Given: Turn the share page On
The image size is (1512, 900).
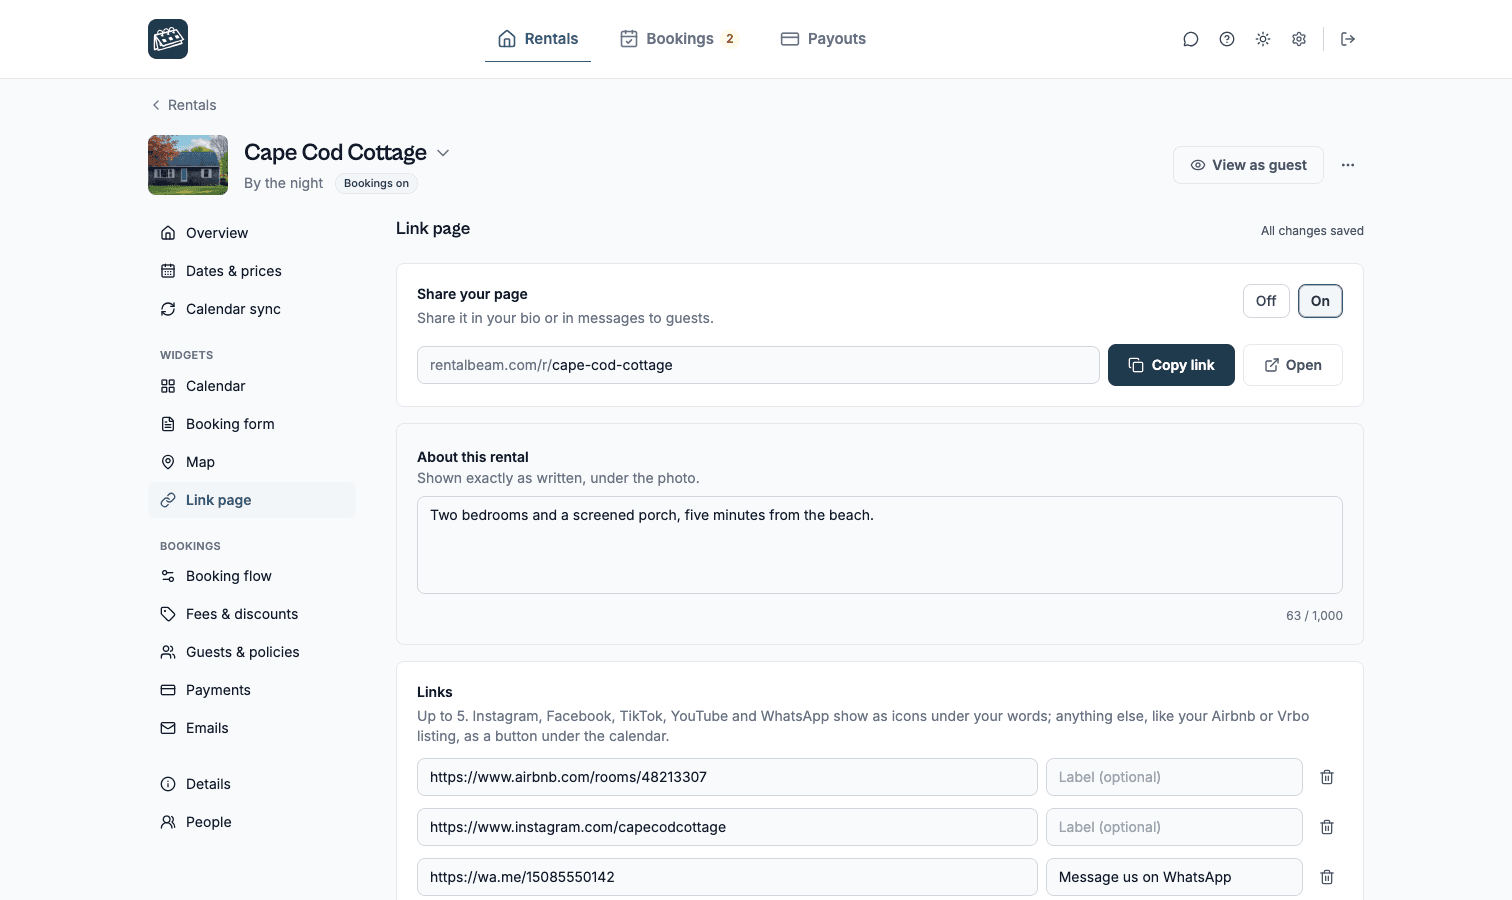Looking at the screenshot, I should point(1320,301).
